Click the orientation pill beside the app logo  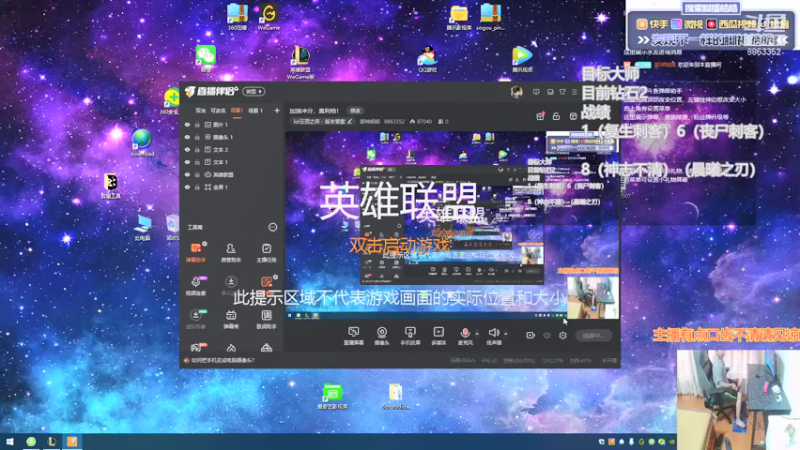pyautogui.click(x=254, y=91)
